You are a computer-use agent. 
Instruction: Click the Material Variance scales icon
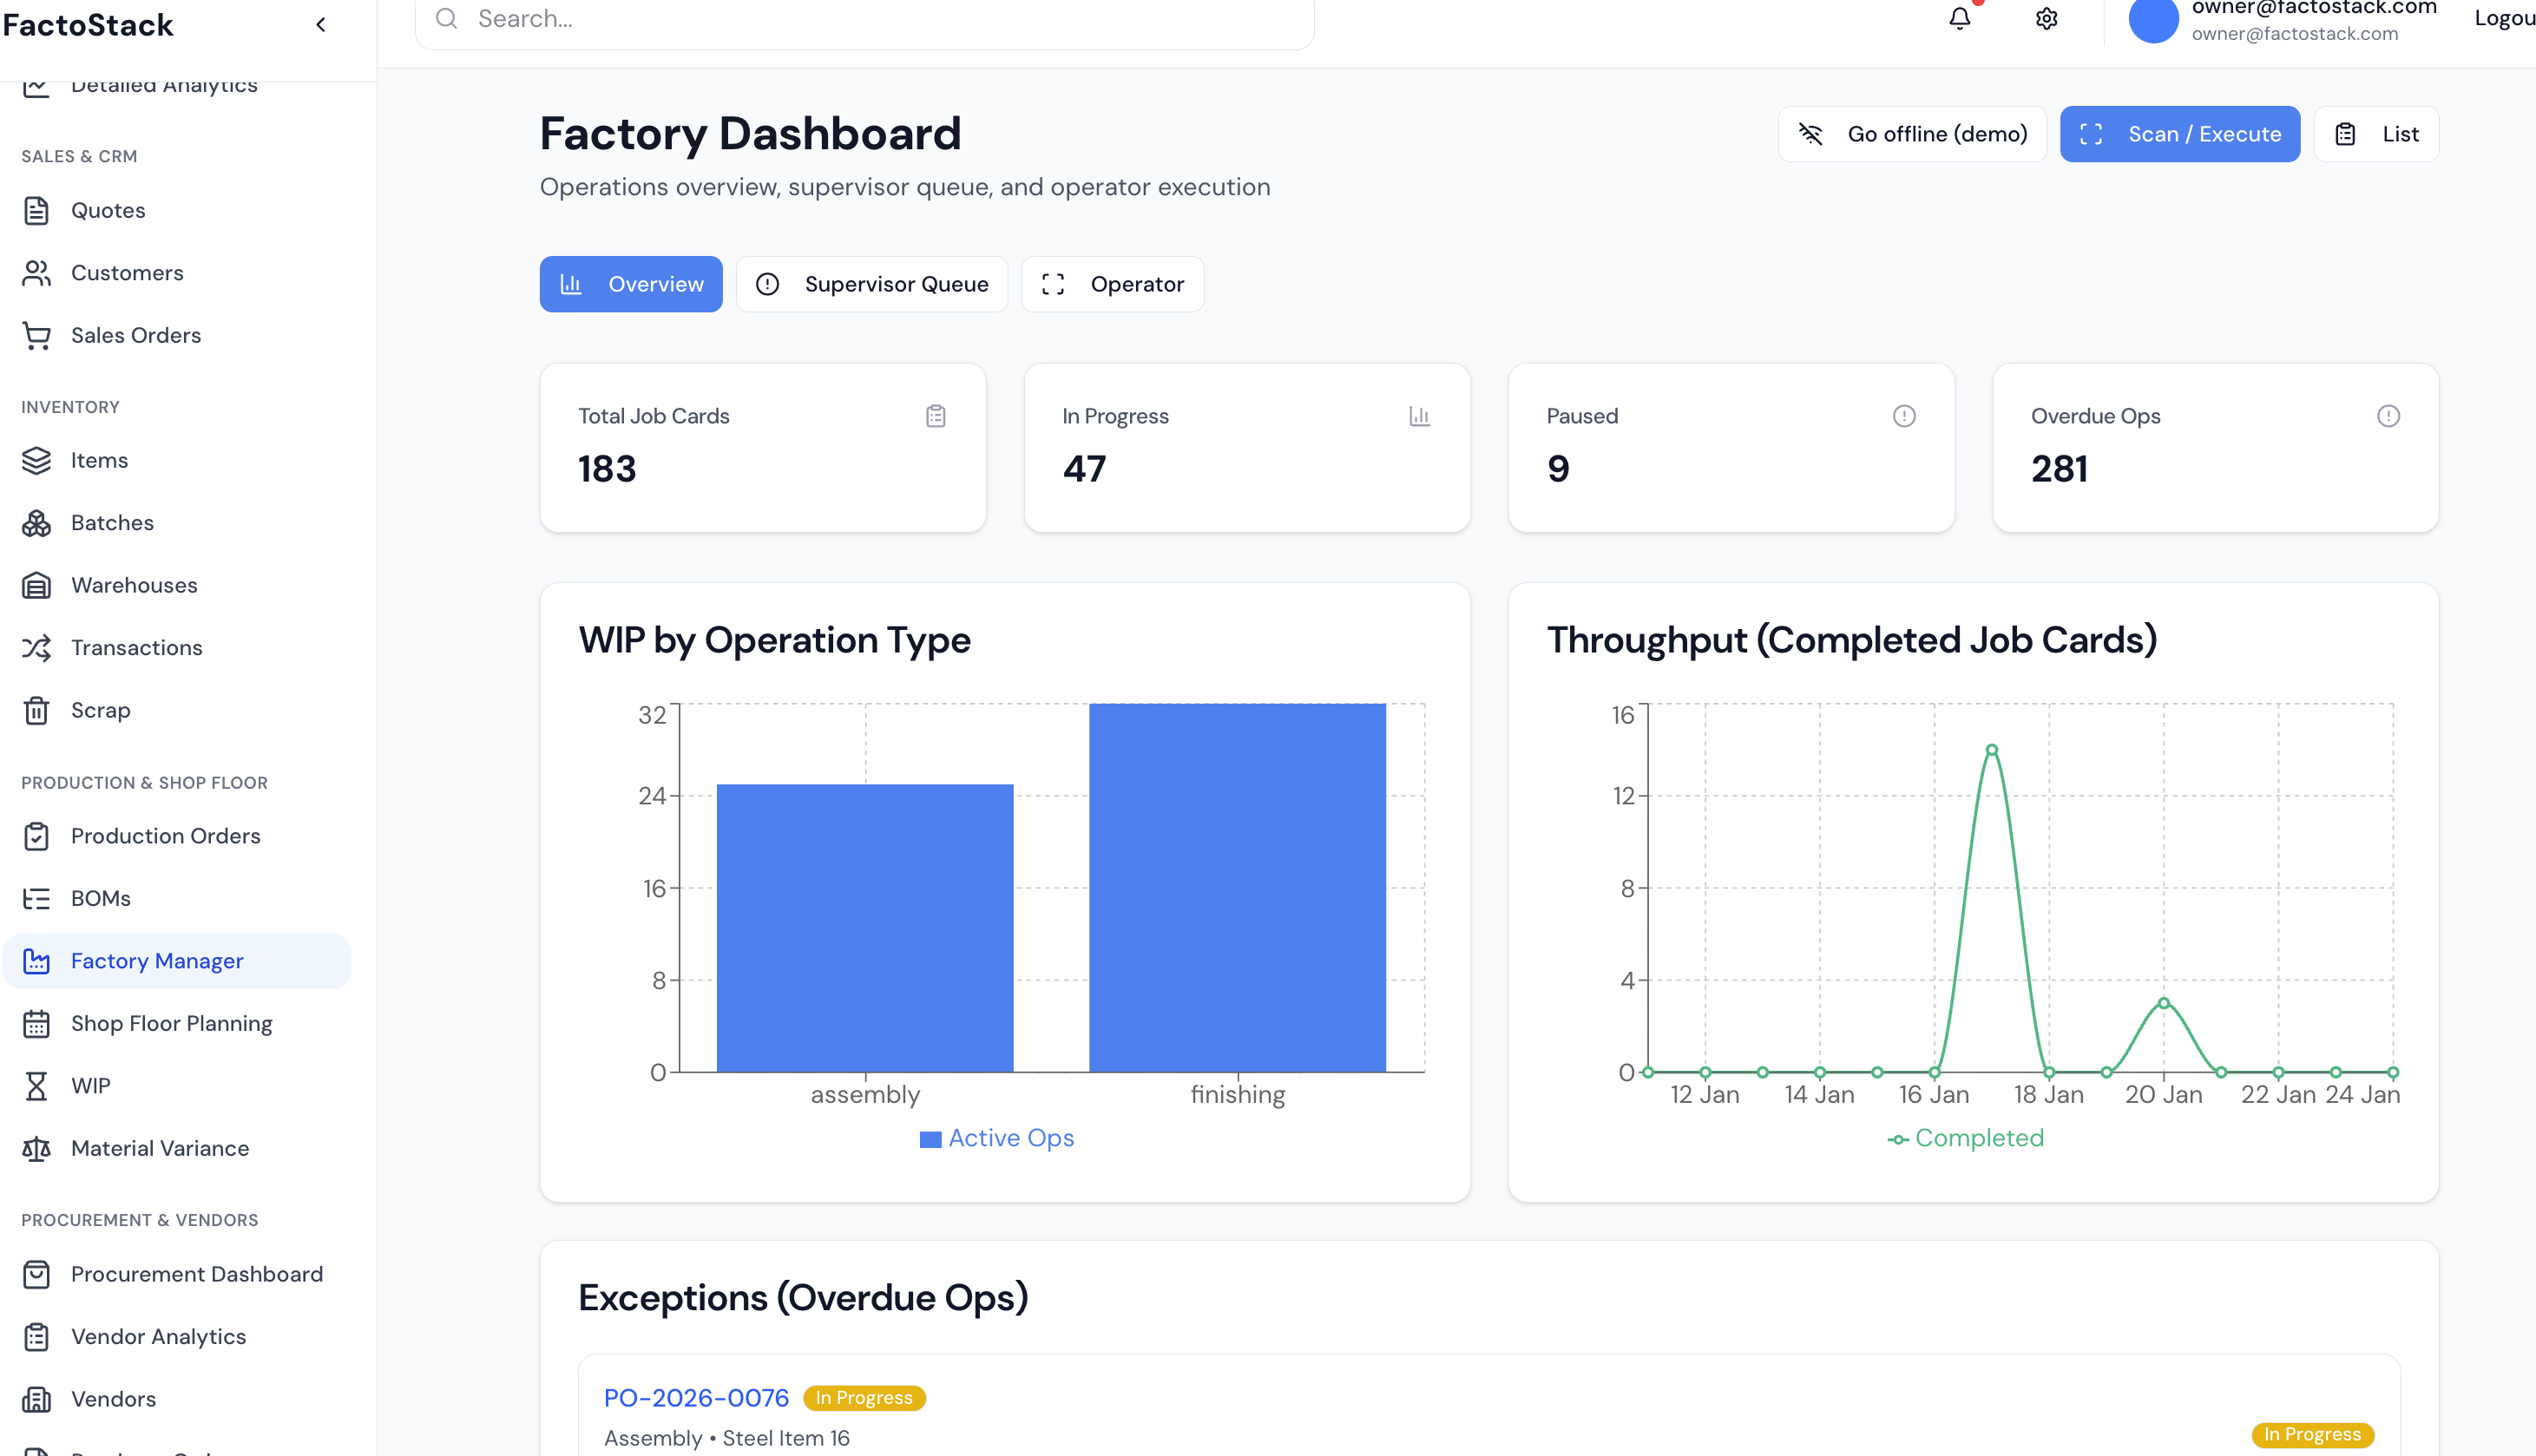tap(37, 1148)
